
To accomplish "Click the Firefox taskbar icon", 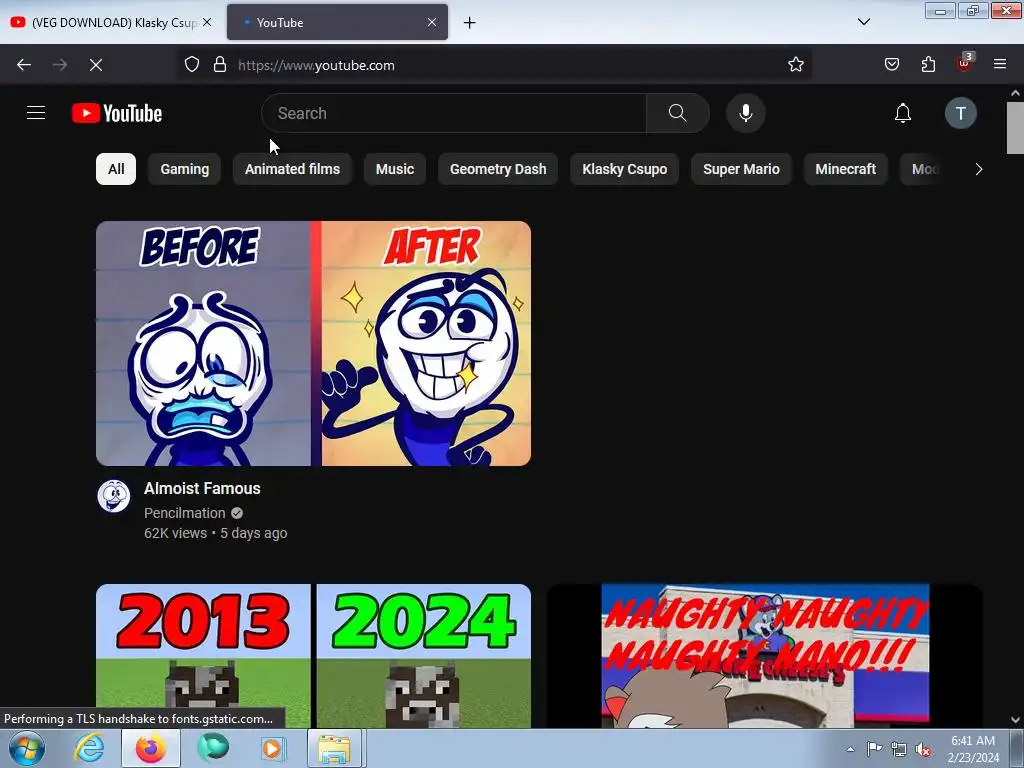I will [x=151, y=749].
